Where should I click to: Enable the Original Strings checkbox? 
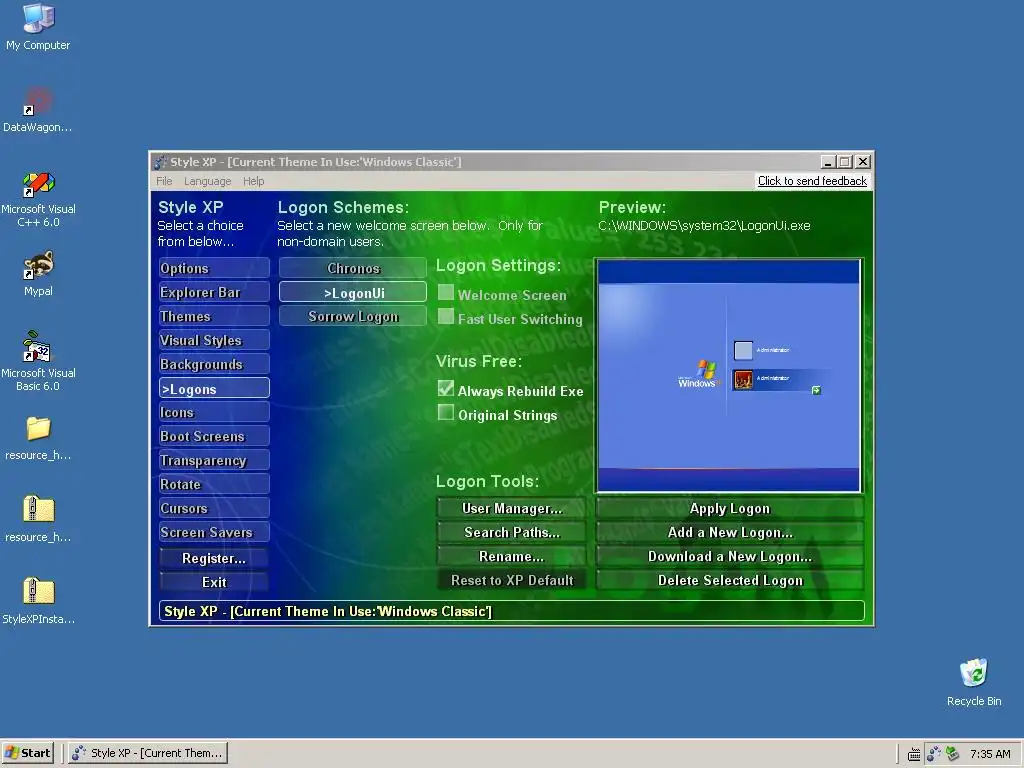tap(446, 413)
